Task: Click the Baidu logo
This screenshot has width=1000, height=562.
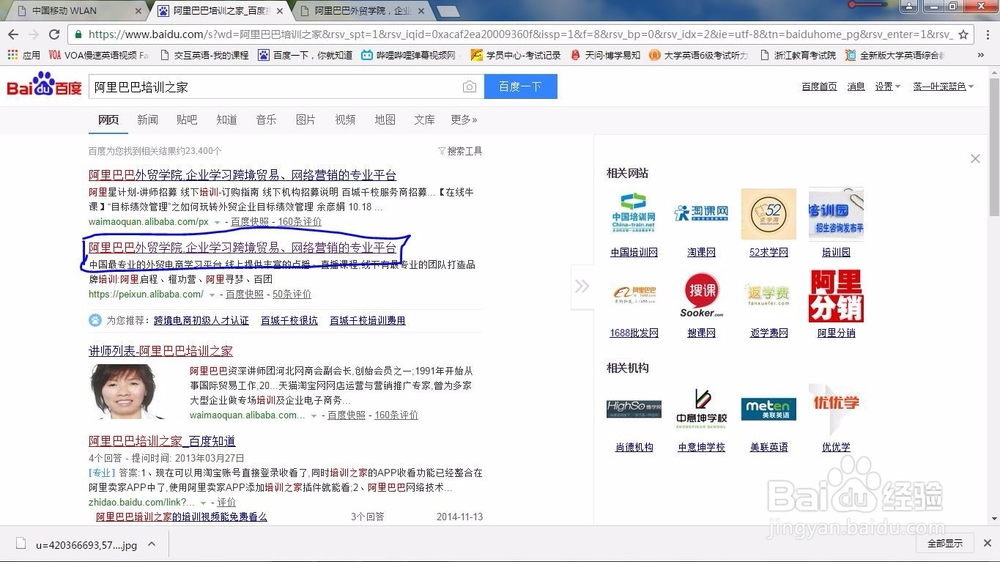Action: click(44, 85)
